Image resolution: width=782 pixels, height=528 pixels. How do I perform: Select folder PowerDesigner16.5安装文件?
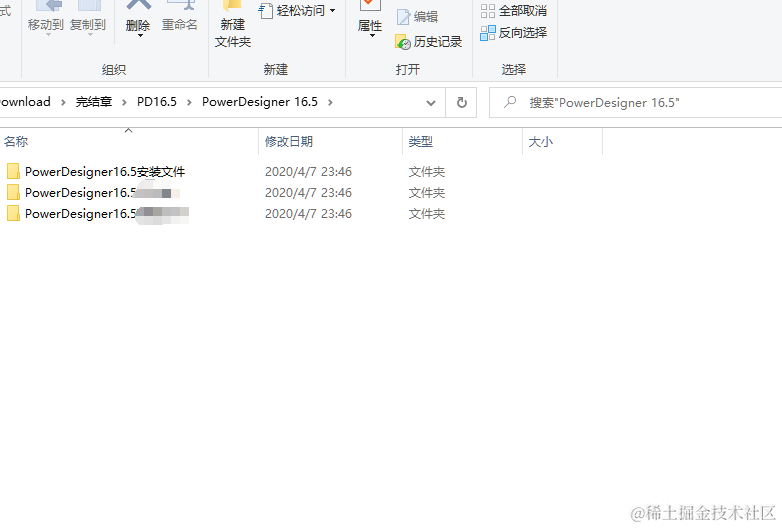click(x=105, y=172)
